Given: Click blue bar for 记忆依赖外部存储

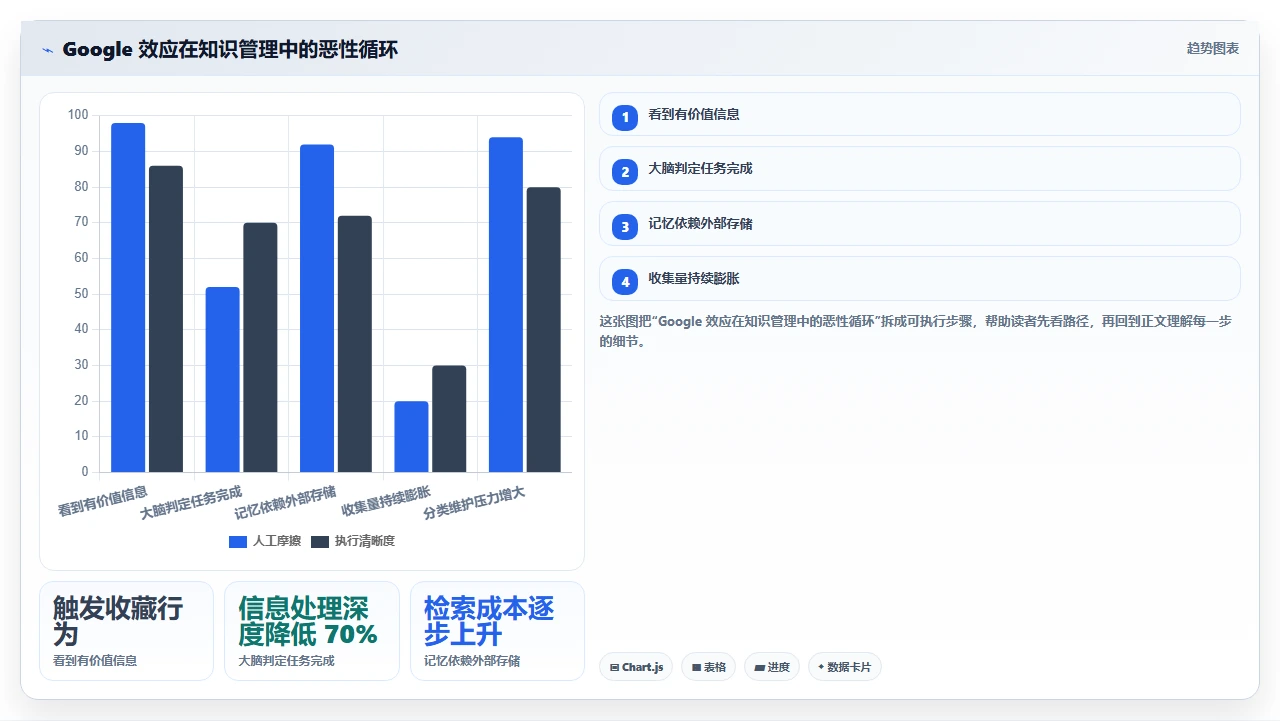Looking at the screenshot, I should [x=317, y=308].
